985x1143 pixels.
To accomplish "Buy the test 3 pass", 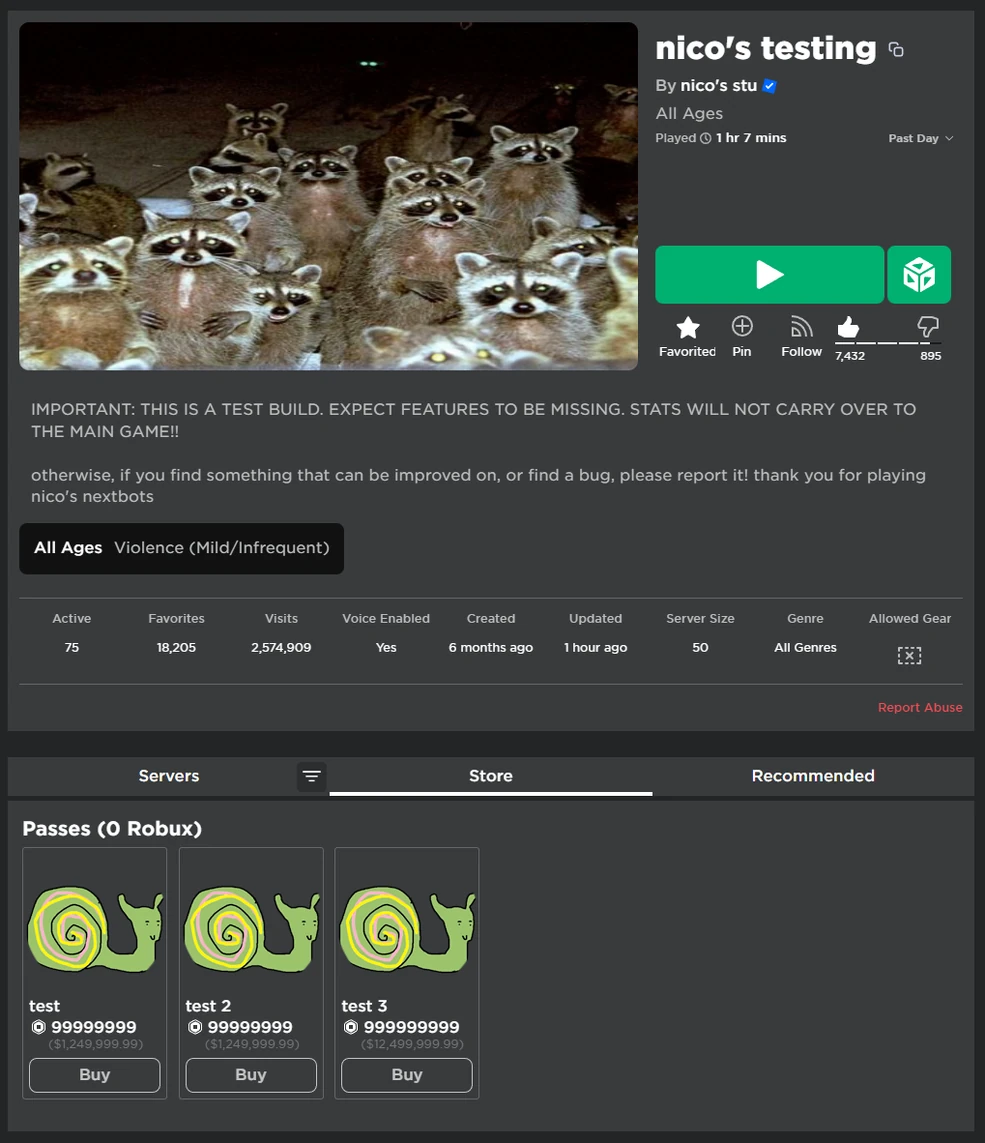I will click(407, 1075).
